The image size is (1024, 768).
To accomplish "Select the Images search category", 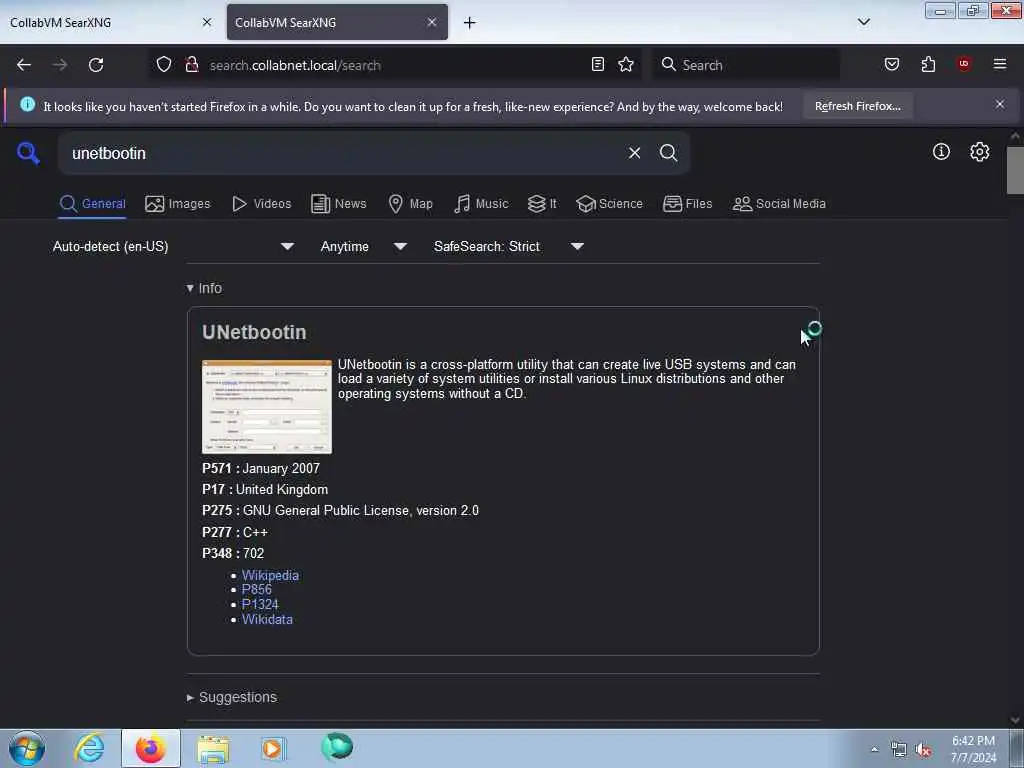I will click(x=178, y=204).
